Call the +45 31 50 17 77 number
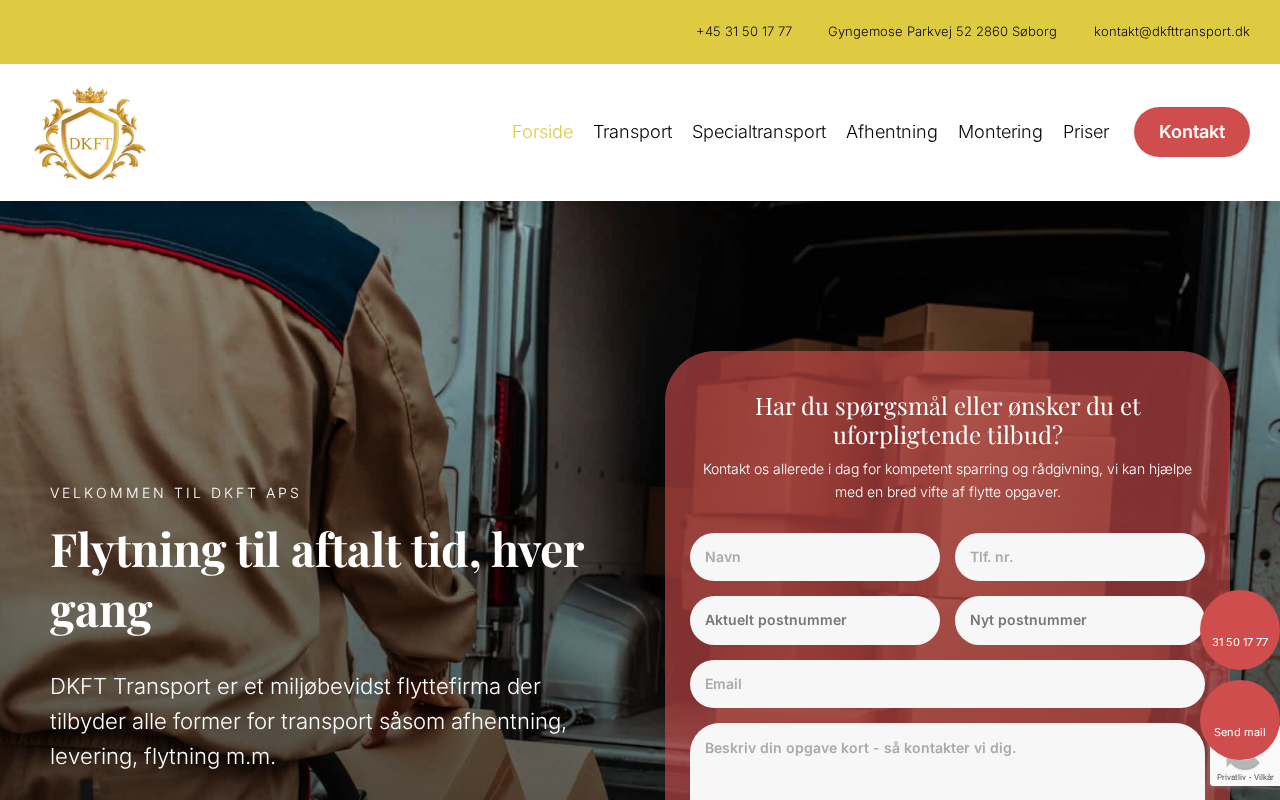This screenshot has height=800, width=1280. [x=744, y=32]
